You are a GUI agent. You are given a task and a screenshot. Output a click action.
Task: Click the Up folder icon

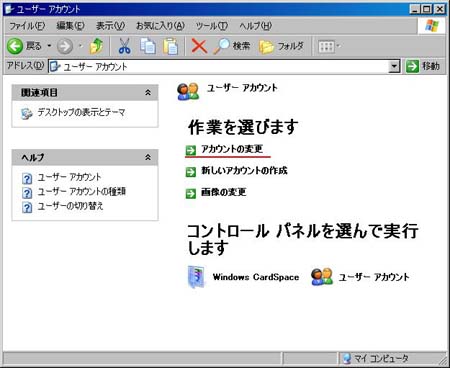tap(96, 46)
